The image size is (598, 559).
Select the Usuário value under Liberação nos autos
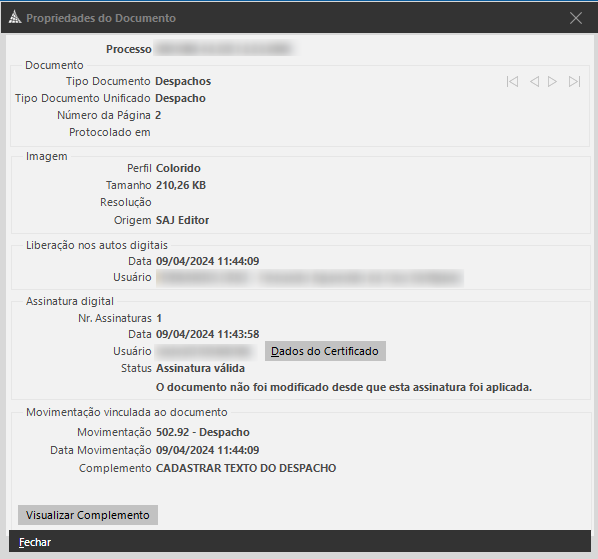click(310, 278)
